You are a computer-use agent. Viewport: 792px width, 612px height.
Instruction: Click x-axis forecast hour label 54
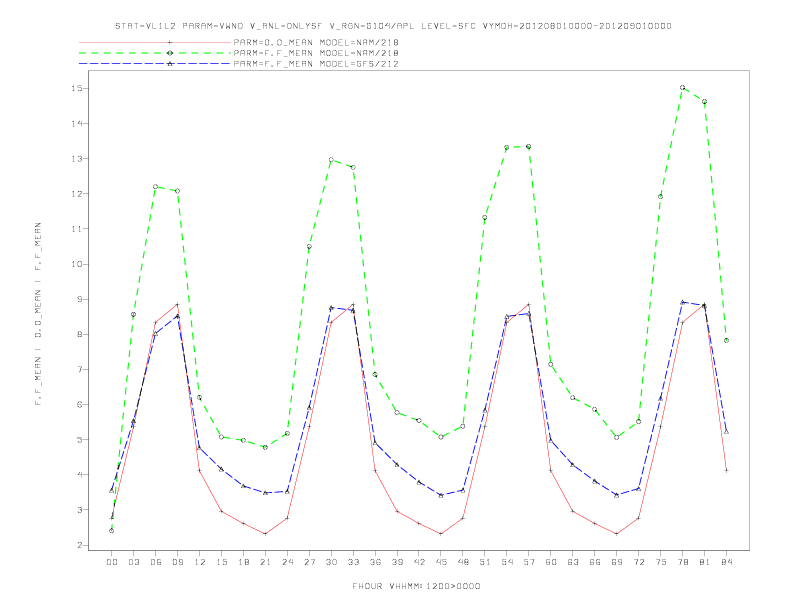point(507,562)
